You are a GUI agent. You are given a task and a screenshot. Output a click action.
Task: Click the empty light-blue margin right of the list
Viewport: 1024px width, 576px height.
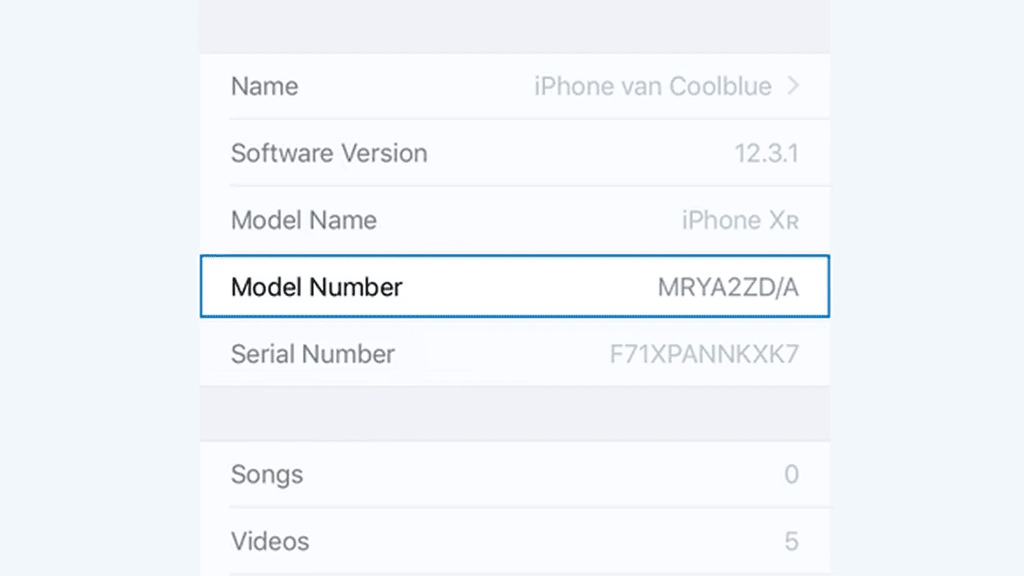[927, 288]
